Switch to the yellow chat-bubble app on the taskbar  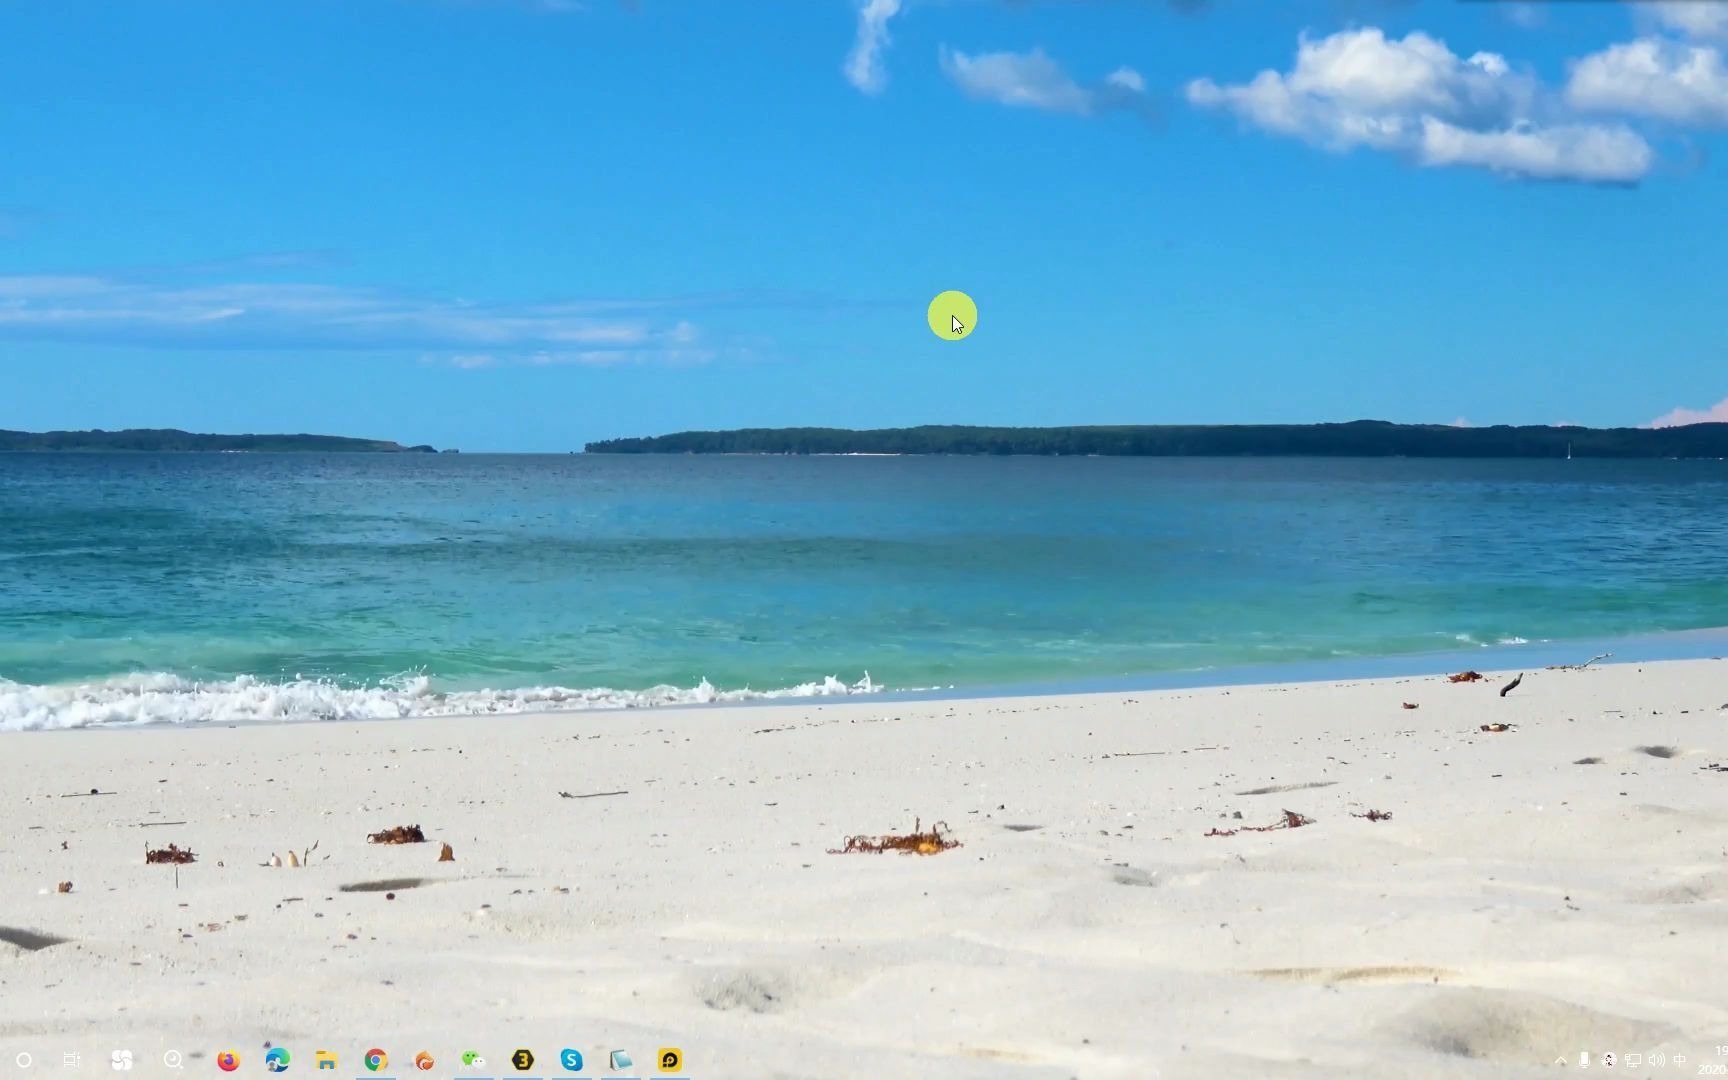point(670,1060)
